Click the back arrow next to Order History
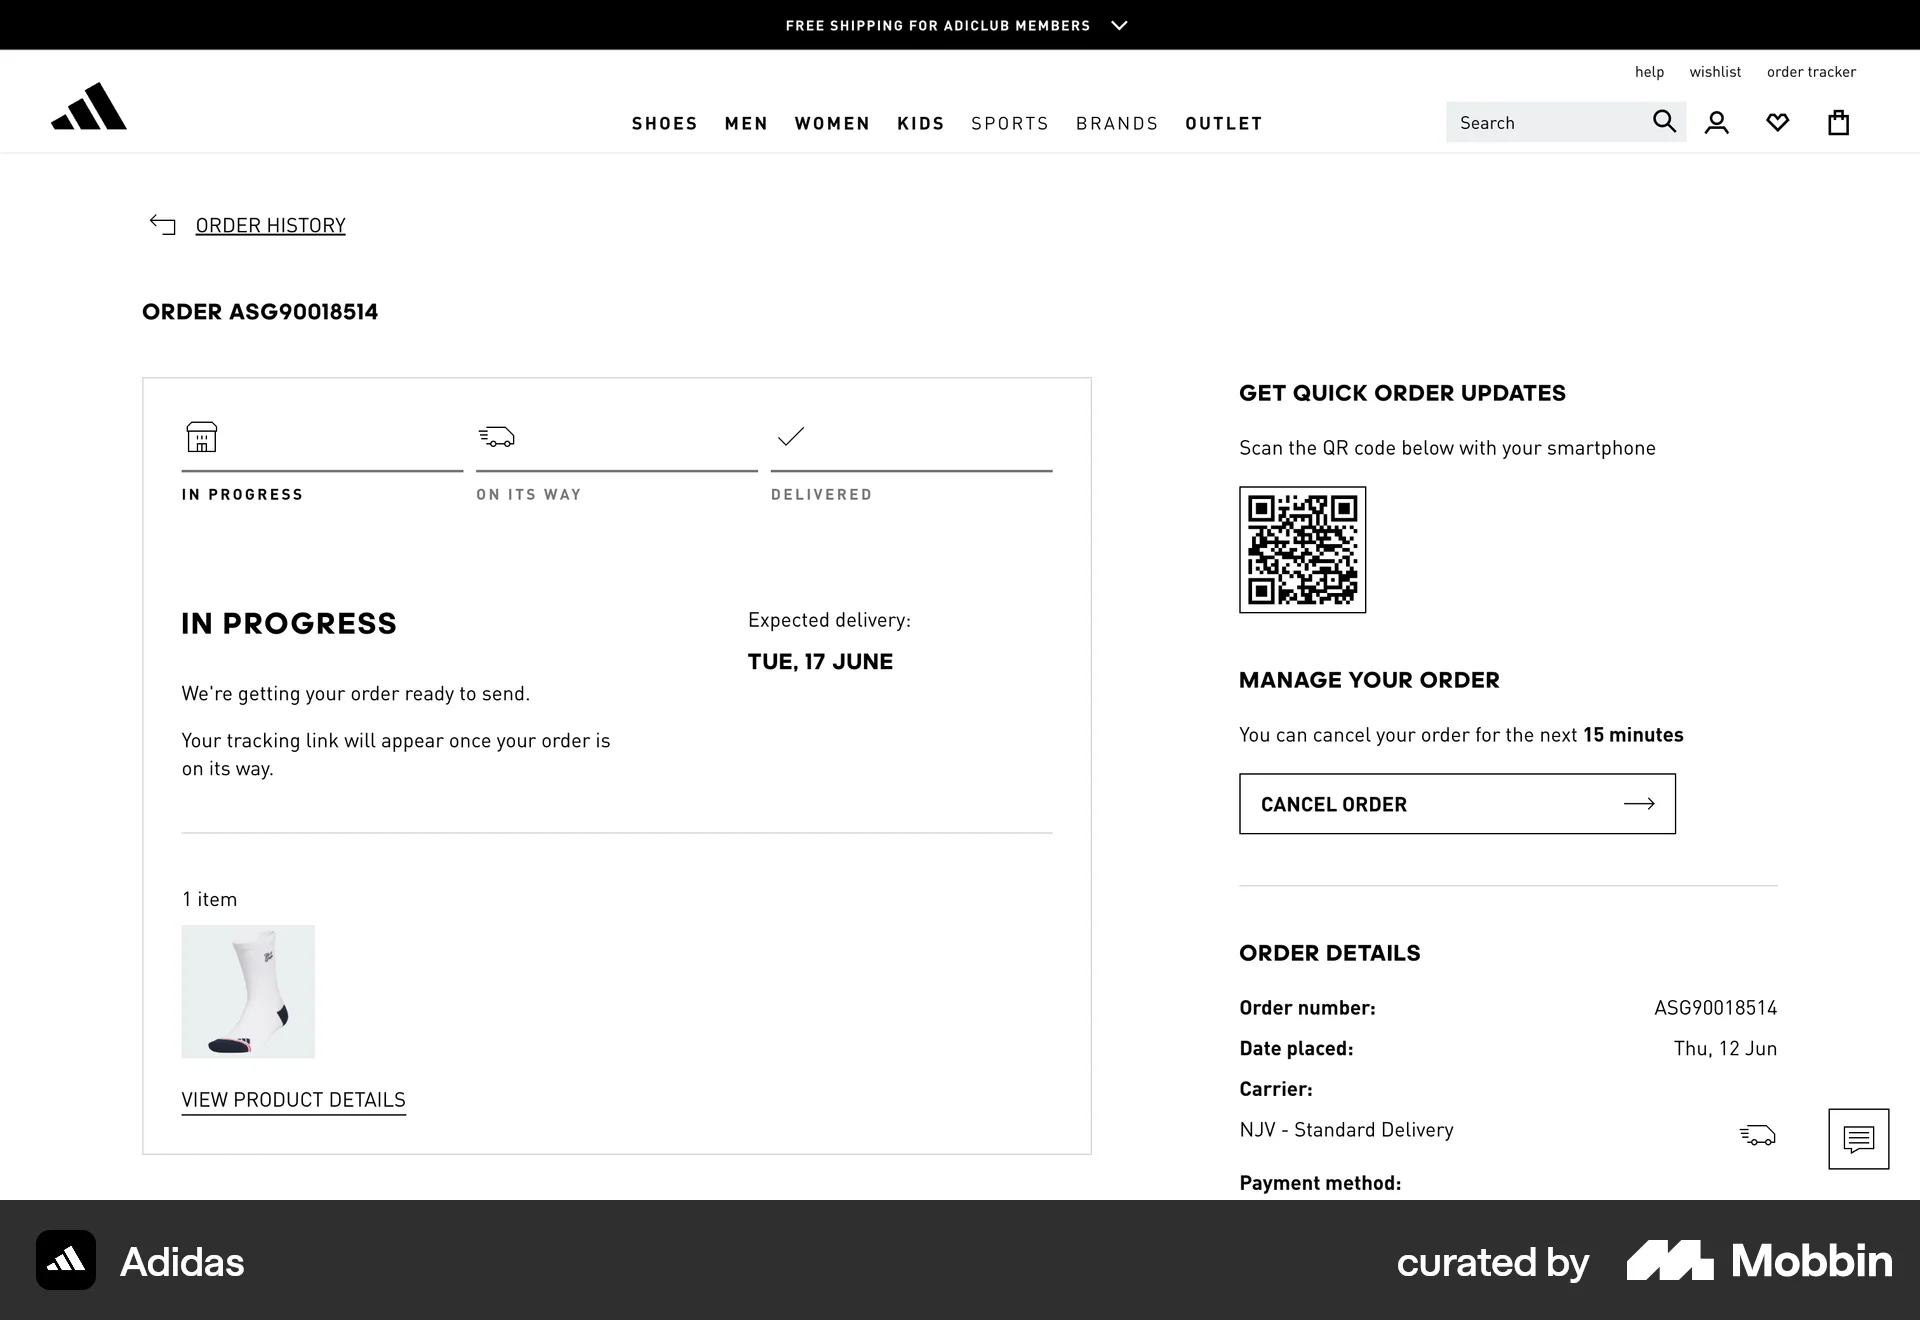 162,224
